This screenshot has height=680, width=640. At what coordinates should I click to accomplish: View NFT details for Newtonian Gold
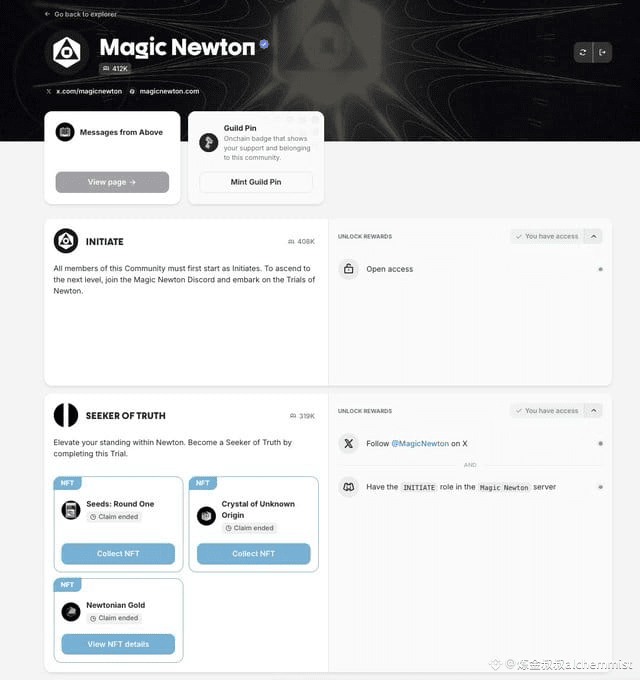[x=118, y=644]
